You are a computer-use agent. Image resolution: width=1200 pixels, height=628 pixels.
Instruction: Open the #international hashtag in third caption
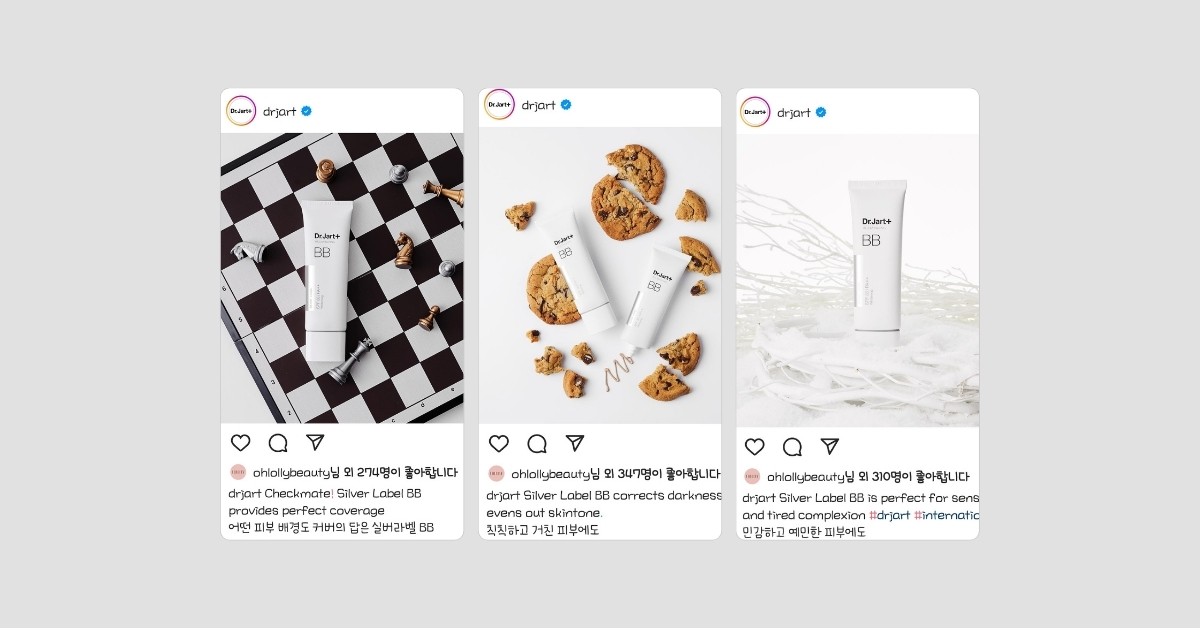[x=947, y=515]
